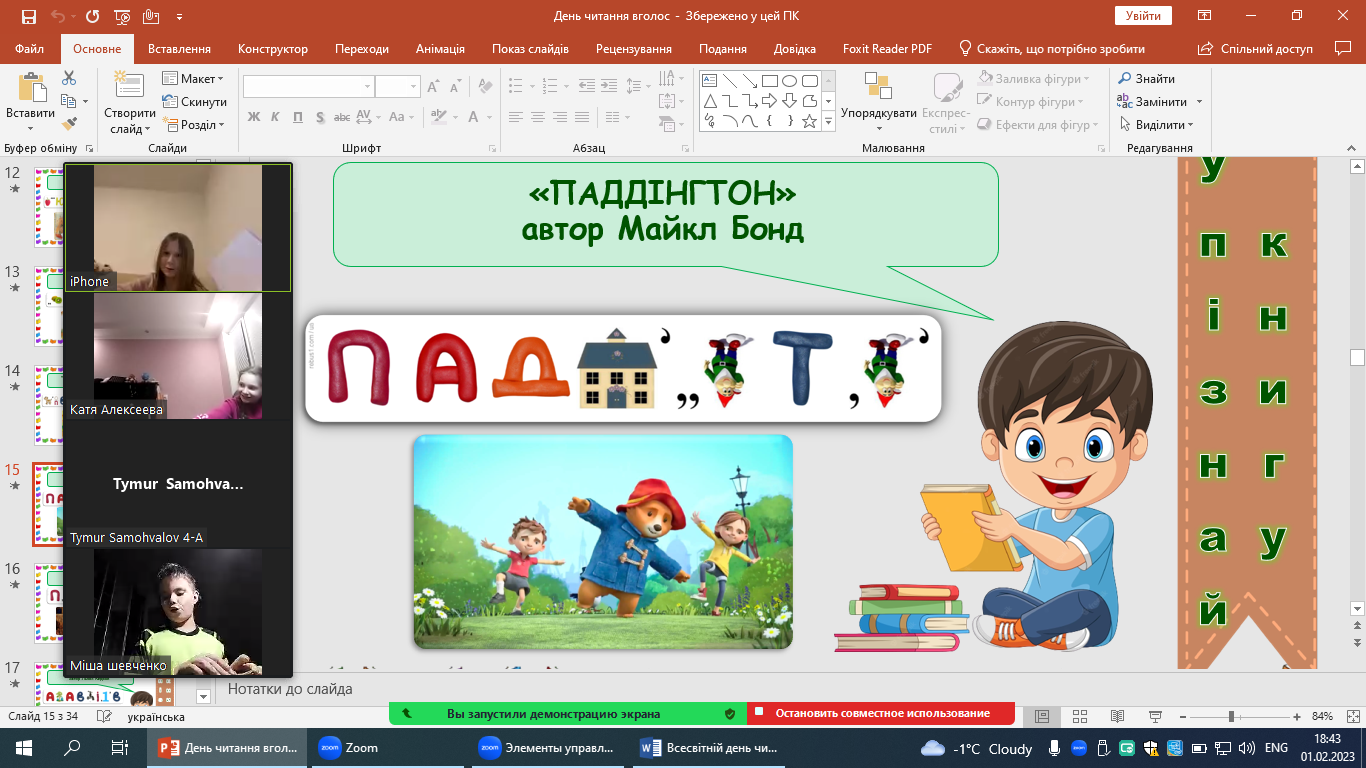Click Знайти find button
Screen dimensions: 1366x768
tap(1147, 79)
